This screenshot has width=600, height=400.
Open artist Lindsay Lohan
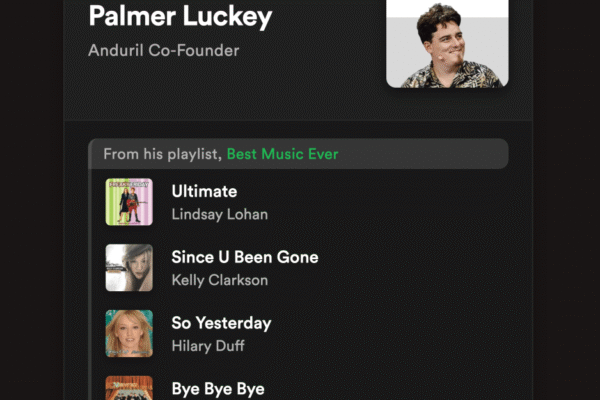(220, 214)
